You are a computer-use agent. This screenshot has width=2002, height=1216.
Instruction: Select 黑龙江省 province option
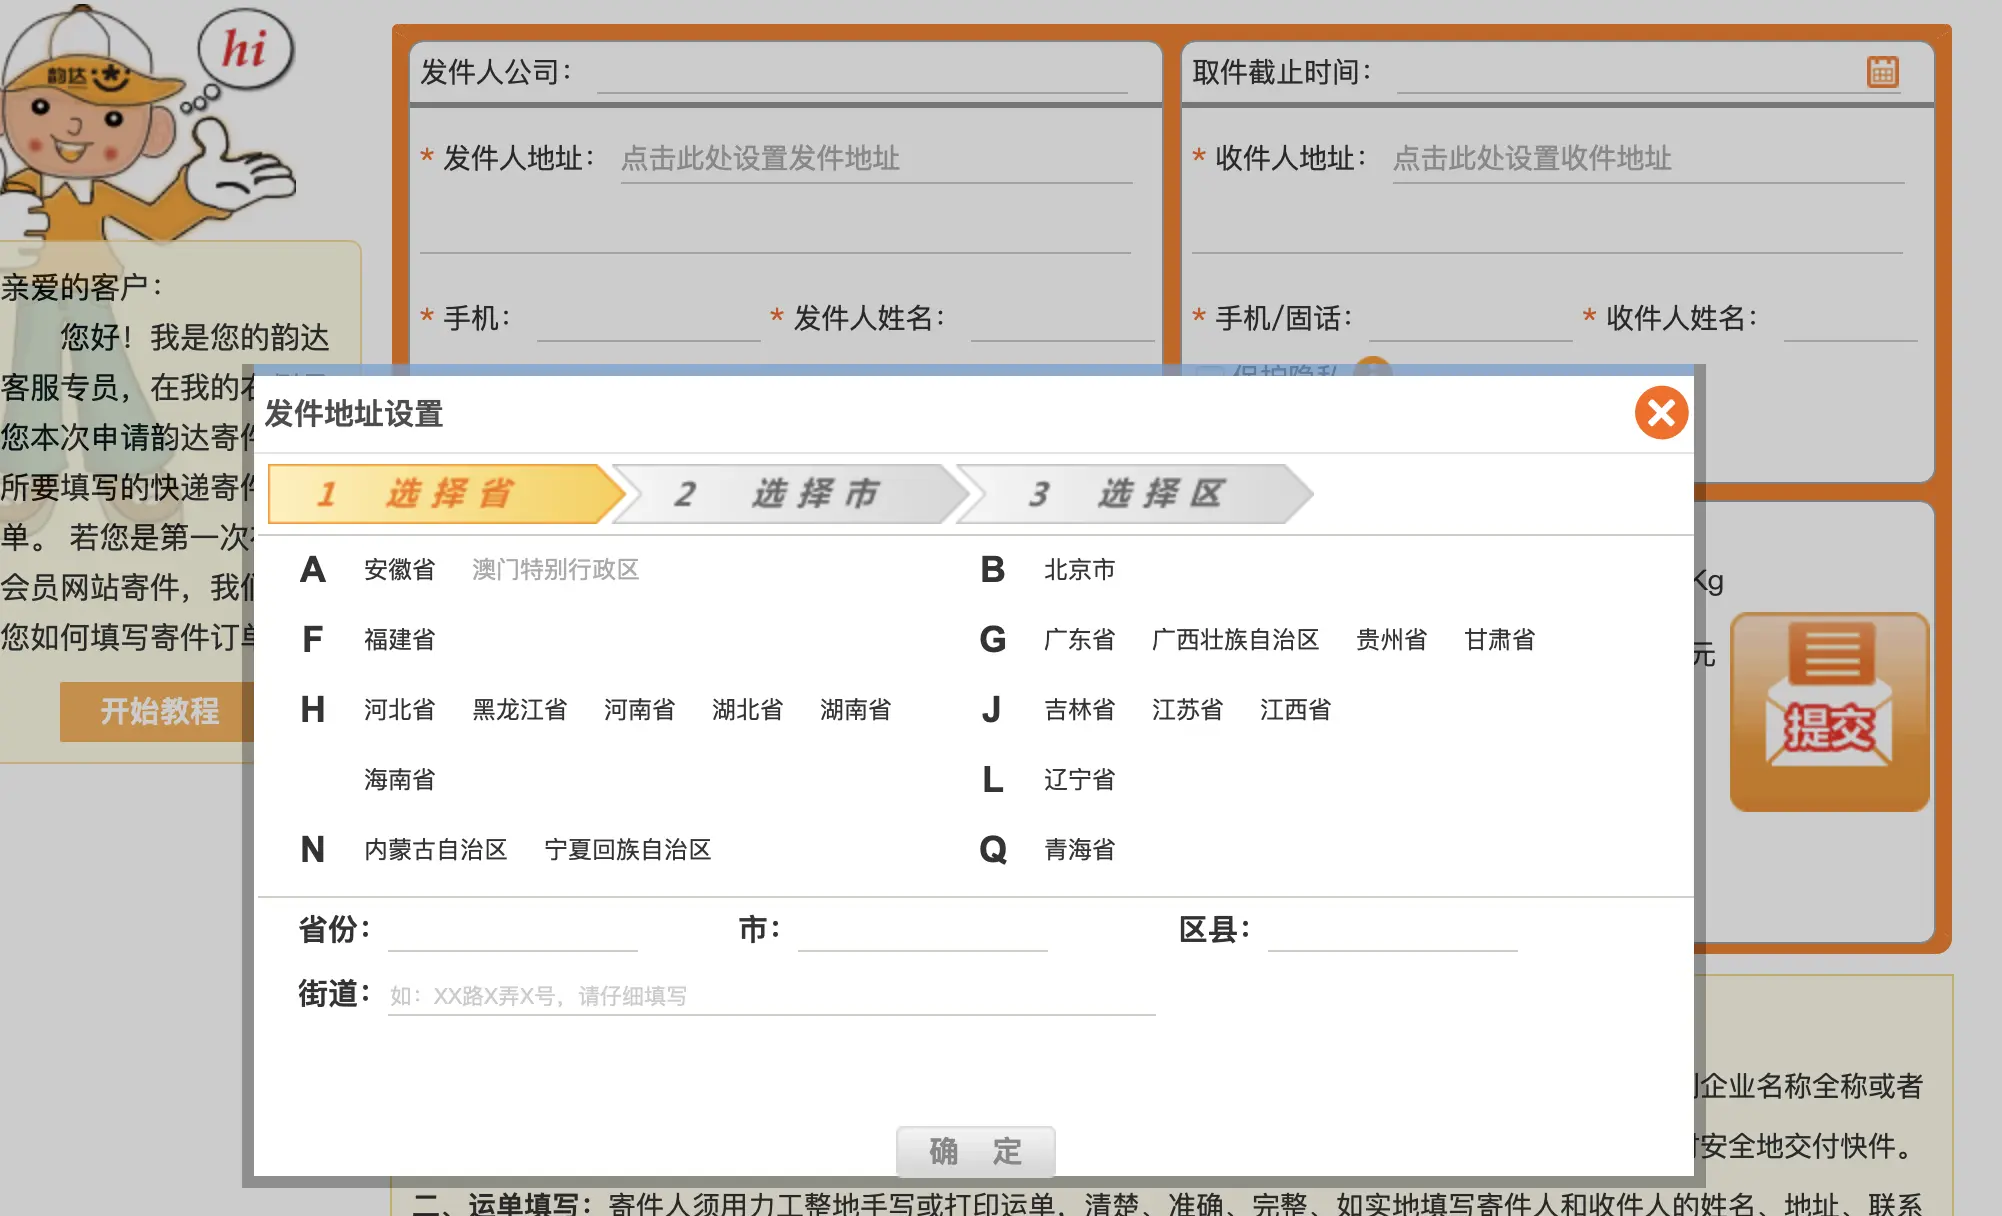tap(519, 710)
